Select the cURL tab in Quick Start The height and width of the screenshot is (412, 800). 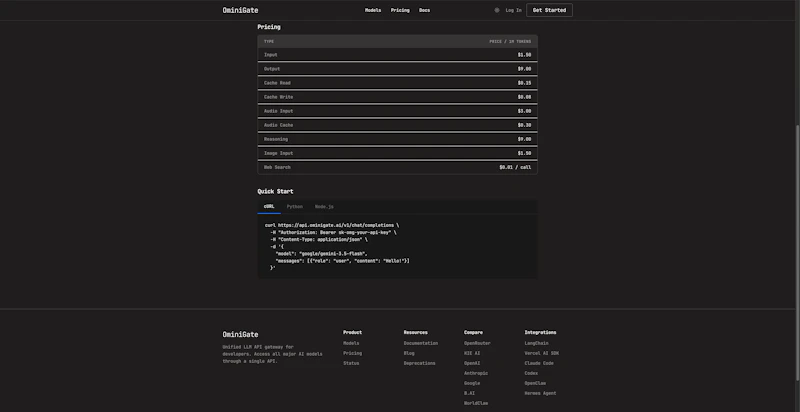(269, 207)
